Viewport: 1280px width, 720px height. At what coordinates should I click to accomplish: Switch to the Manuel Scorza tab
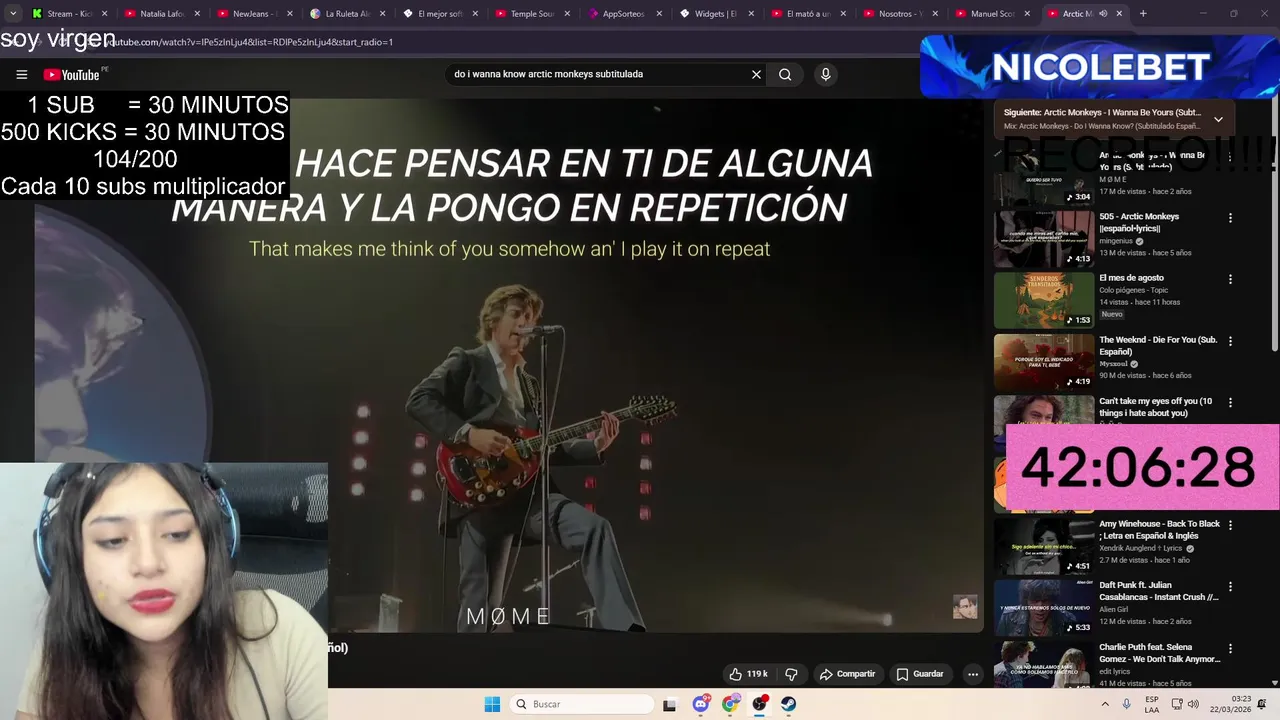pos(992,14)
